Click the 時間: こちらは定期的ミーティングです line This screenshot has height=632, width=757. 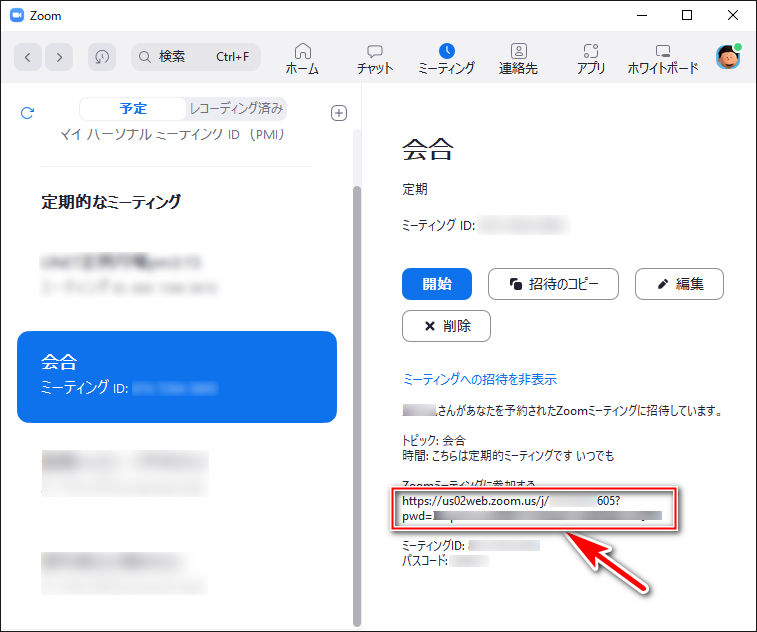pyautogui.click(x=508, y=455)
